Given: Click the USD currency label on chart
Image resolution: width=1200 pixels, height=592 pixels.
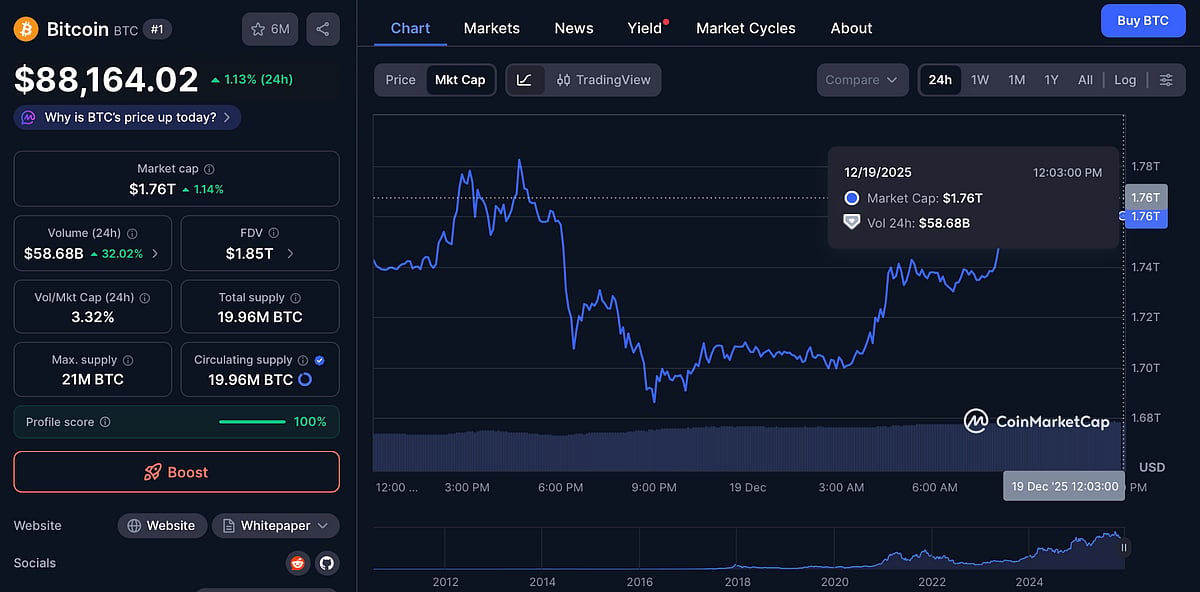Looking at the screenshot, I should point(1152,467).
